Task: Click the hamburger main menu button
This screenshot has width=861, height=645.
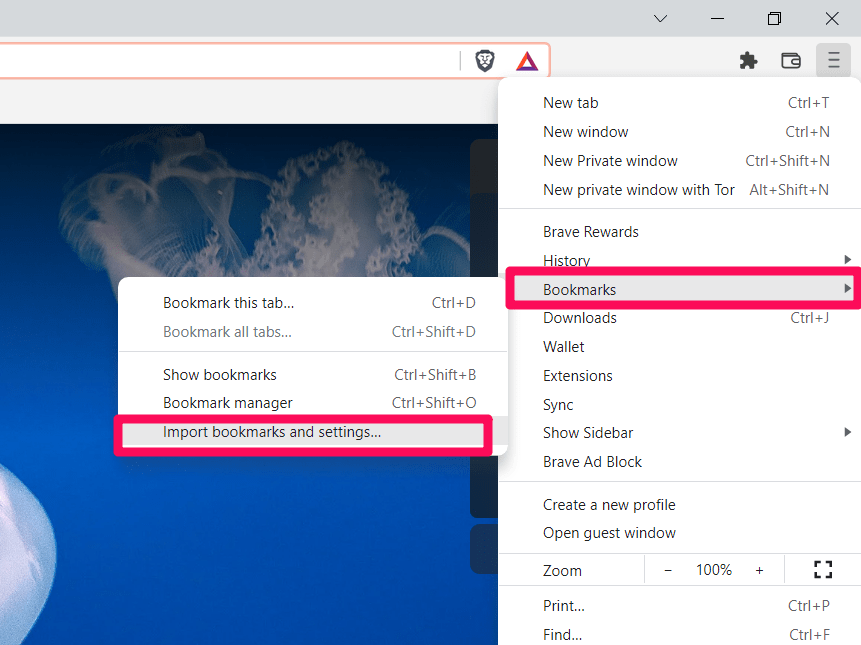Action: pyautogui.click(x=834, y=60)
